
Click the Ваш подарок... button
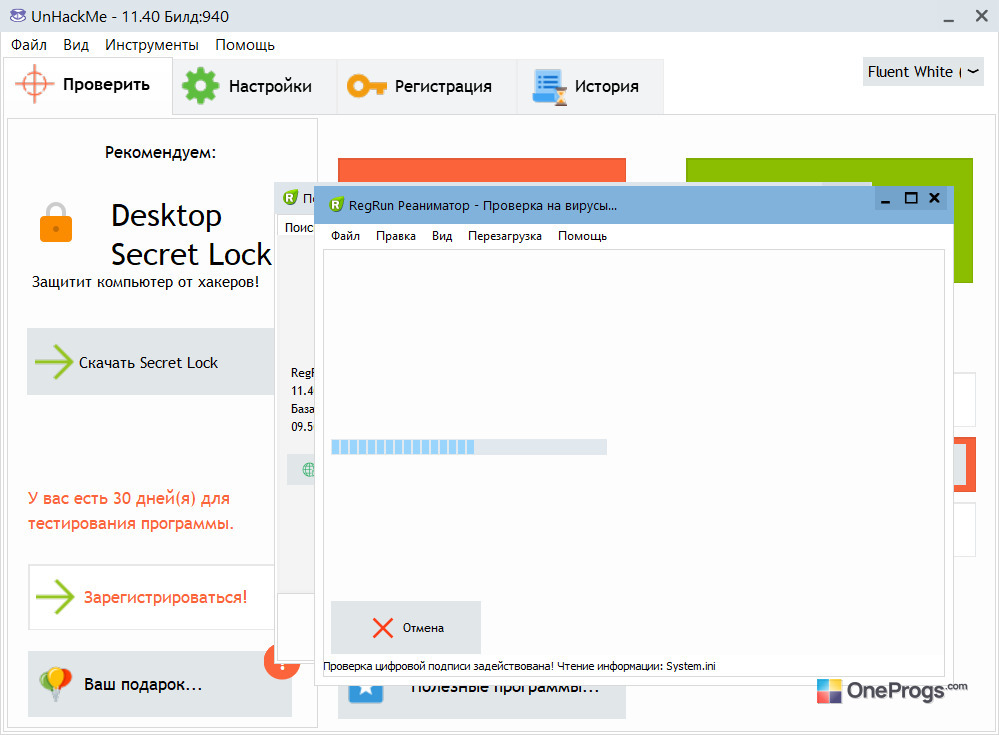tap(159, 684)
